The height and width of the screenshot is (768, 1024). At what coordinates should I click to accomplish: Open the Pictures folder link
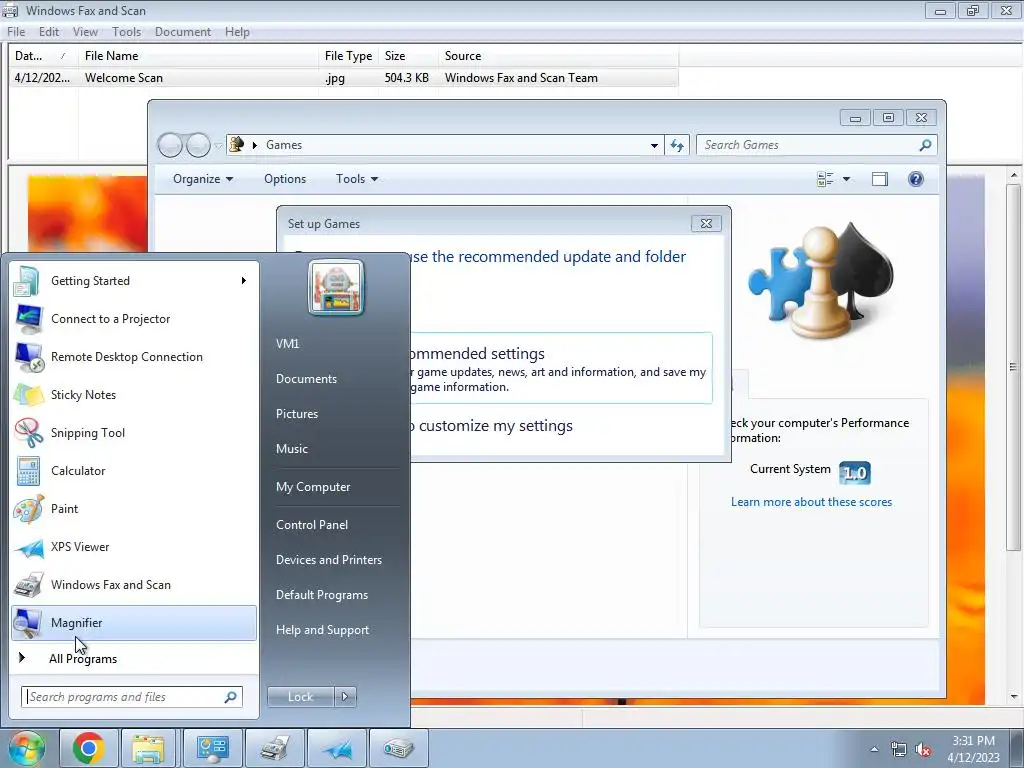tap(296, 414)
